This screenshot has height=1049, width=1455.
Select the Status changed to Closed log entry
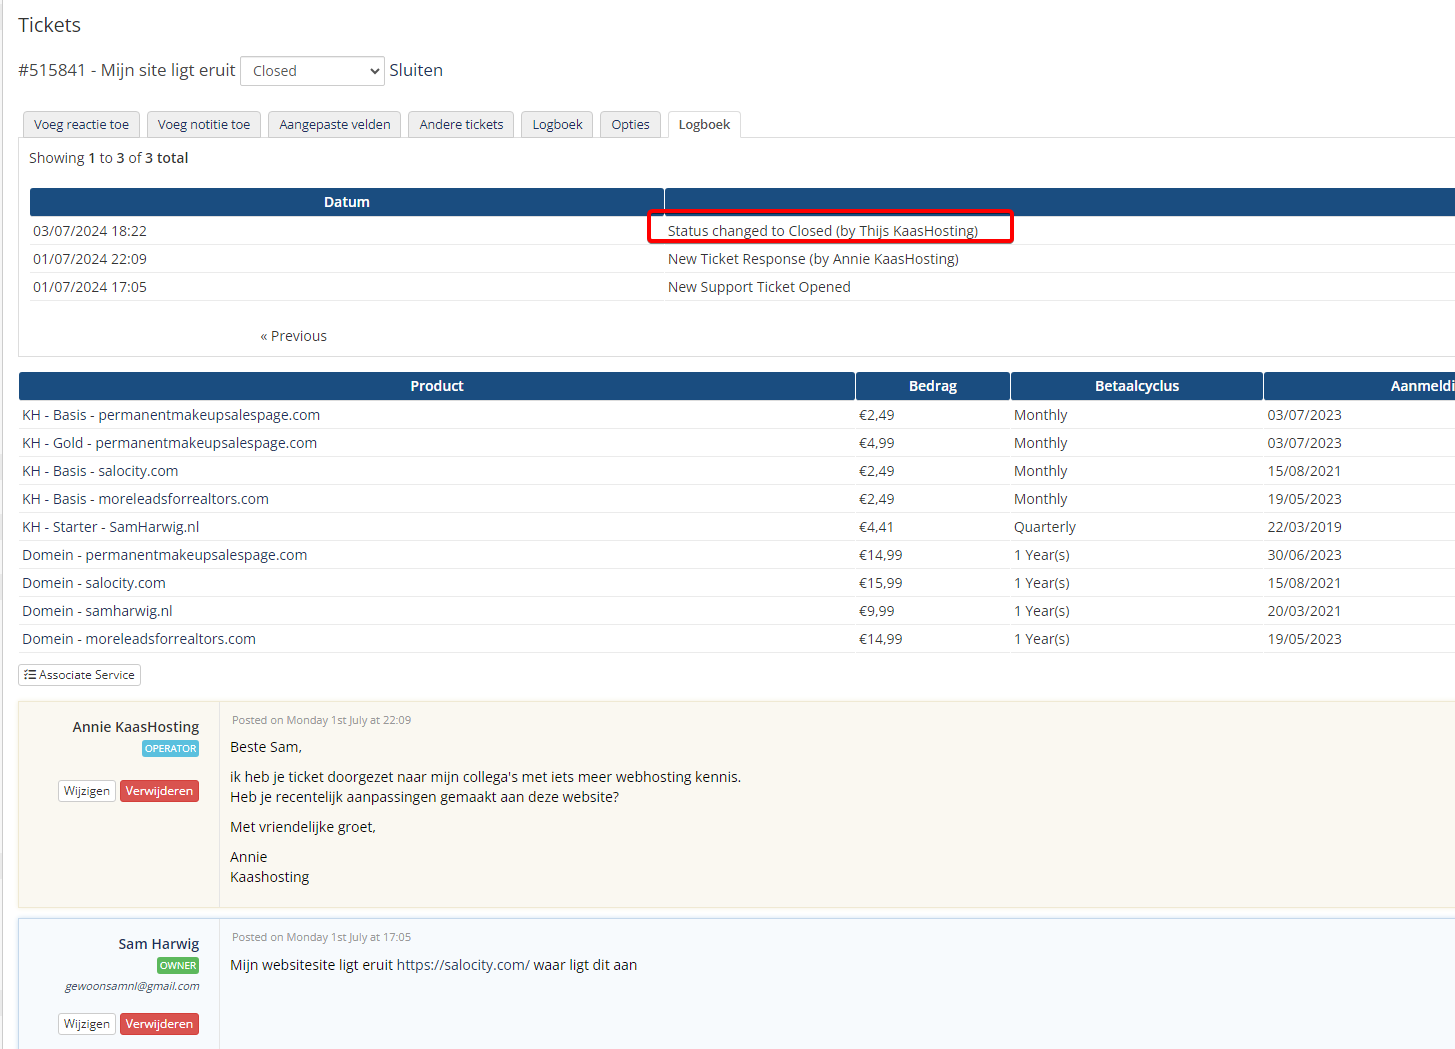(822, 231)
